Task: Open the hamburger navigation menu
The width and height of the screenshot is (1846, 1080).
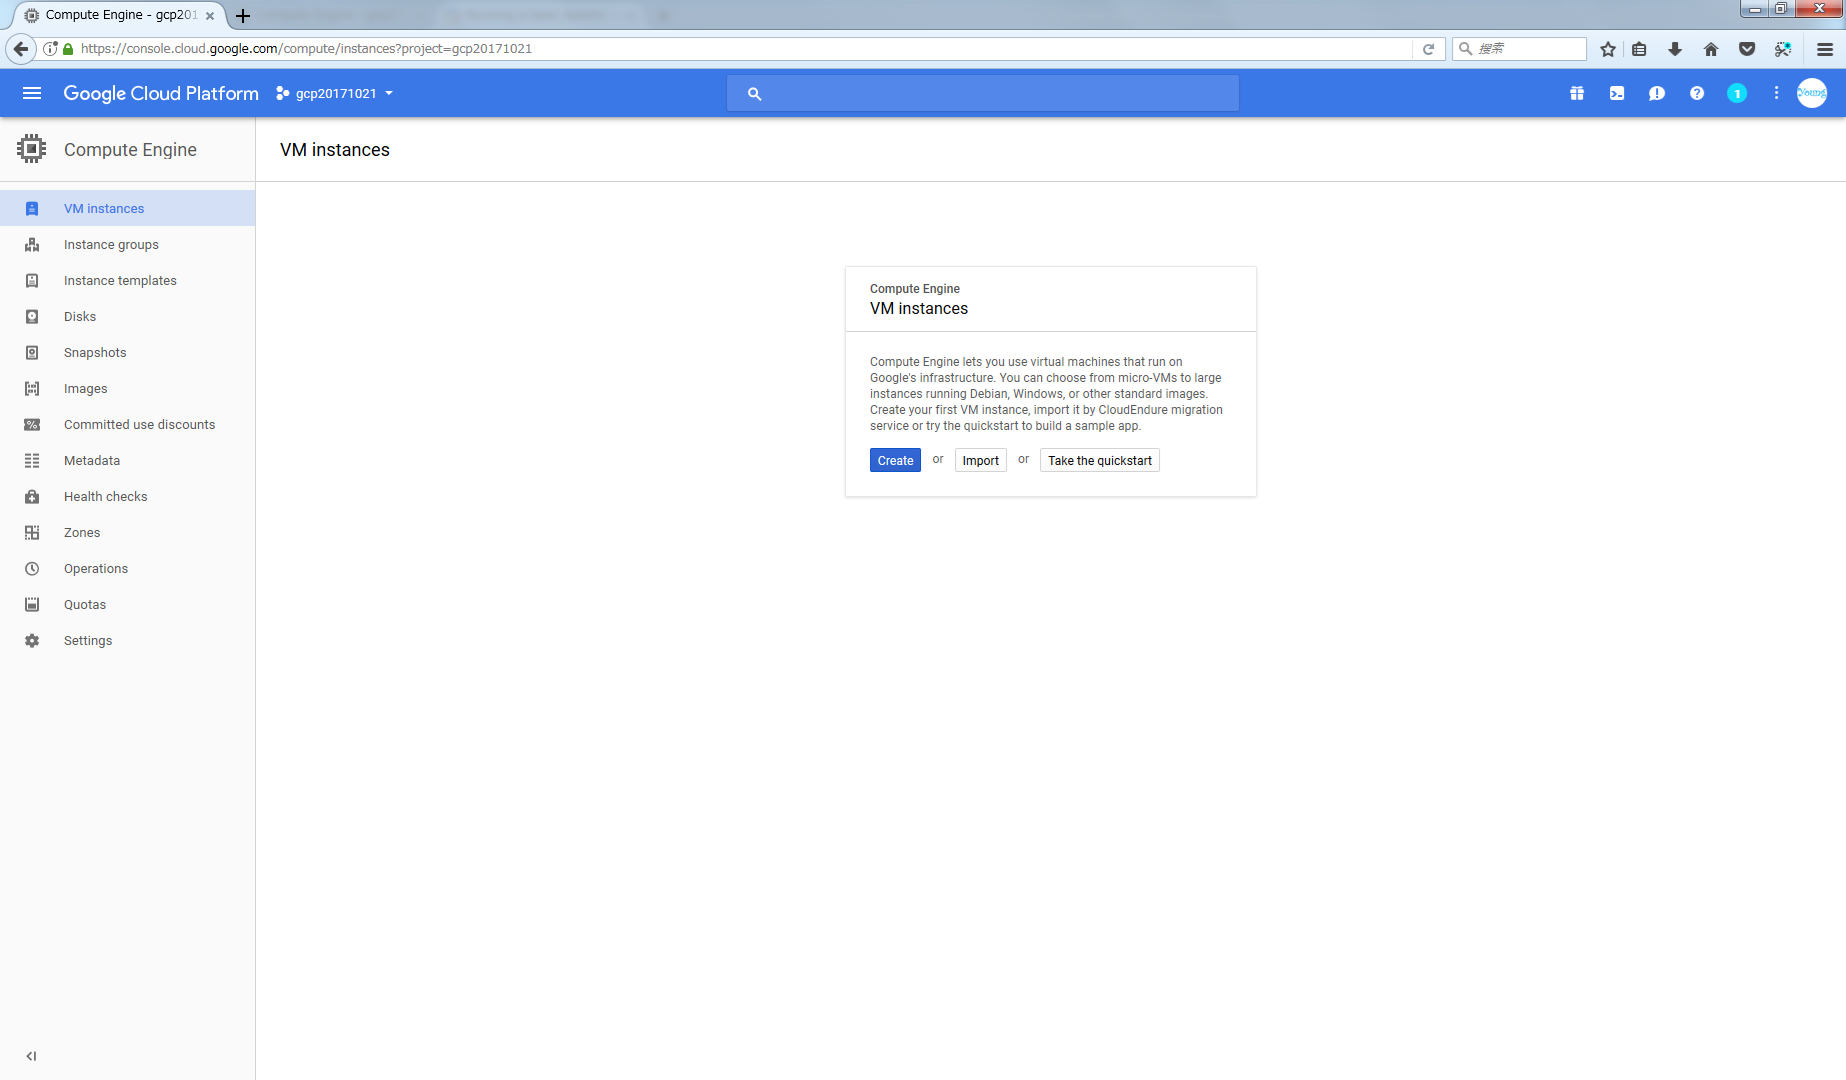Action: 32,93
